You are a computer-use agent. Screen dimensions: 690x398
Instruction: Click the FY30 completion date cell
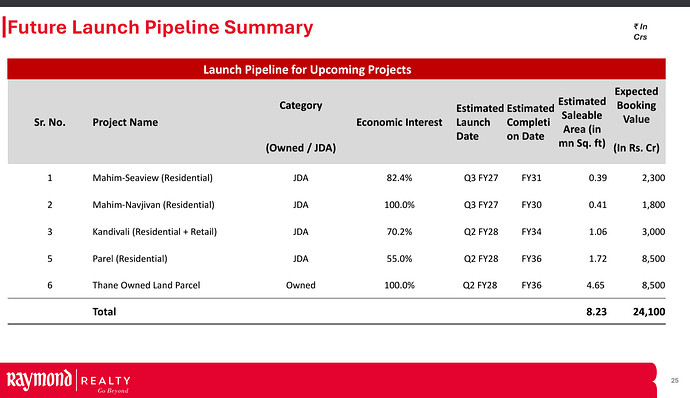click(x=531, y=205)
